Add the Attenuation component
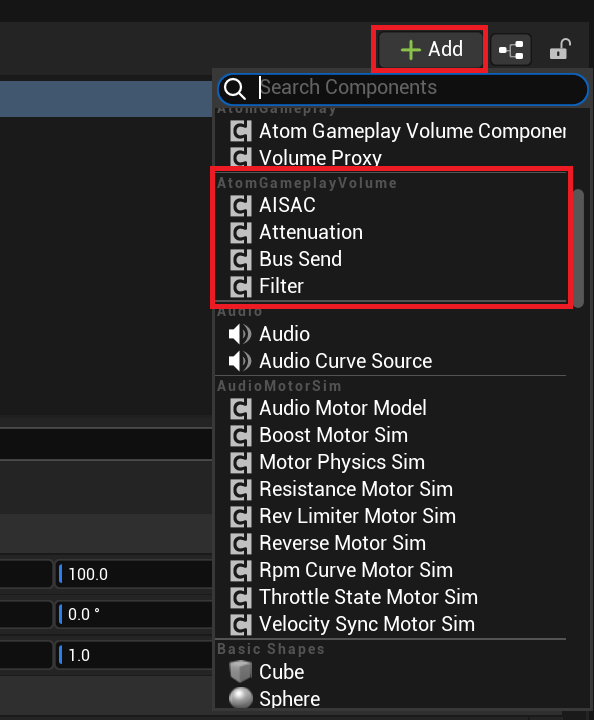 [x=311, y=232]
